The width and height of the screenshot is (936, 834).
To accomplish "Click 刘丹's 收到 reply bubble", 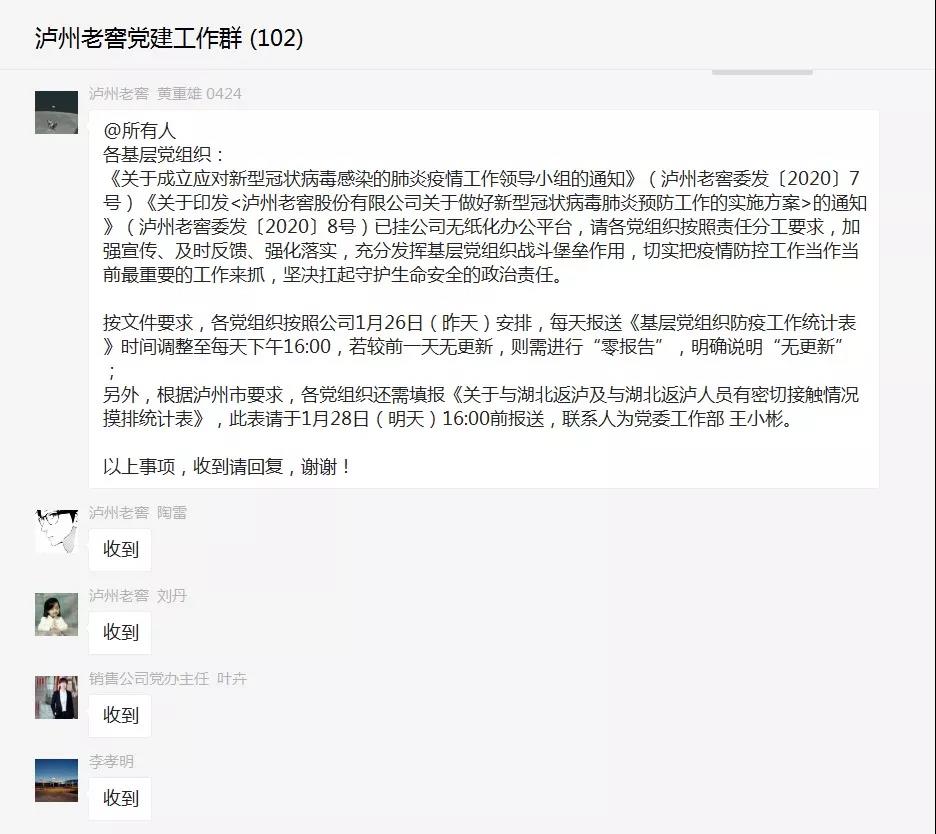I will coord(120,632).
